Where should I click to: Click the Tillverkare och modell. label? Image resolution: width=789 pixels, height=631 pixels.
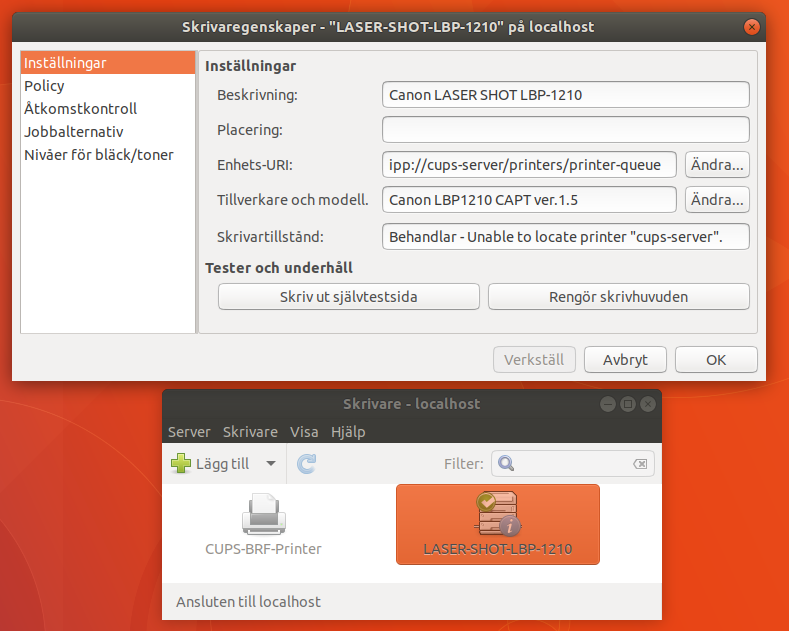(x=293, y=200)
